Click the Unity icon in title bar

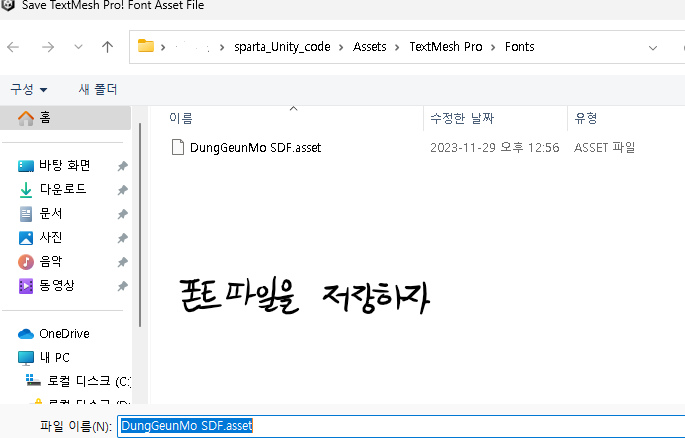(8, 5)
